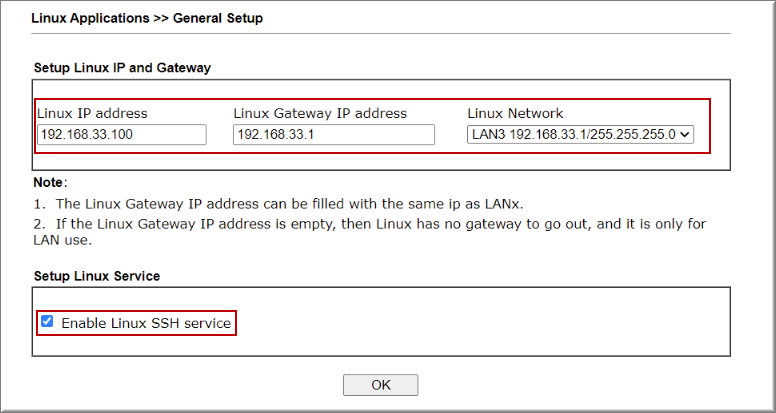Click the Linux Network dropdown chevron arrow
776x413 pixels.
pos(685,135)
